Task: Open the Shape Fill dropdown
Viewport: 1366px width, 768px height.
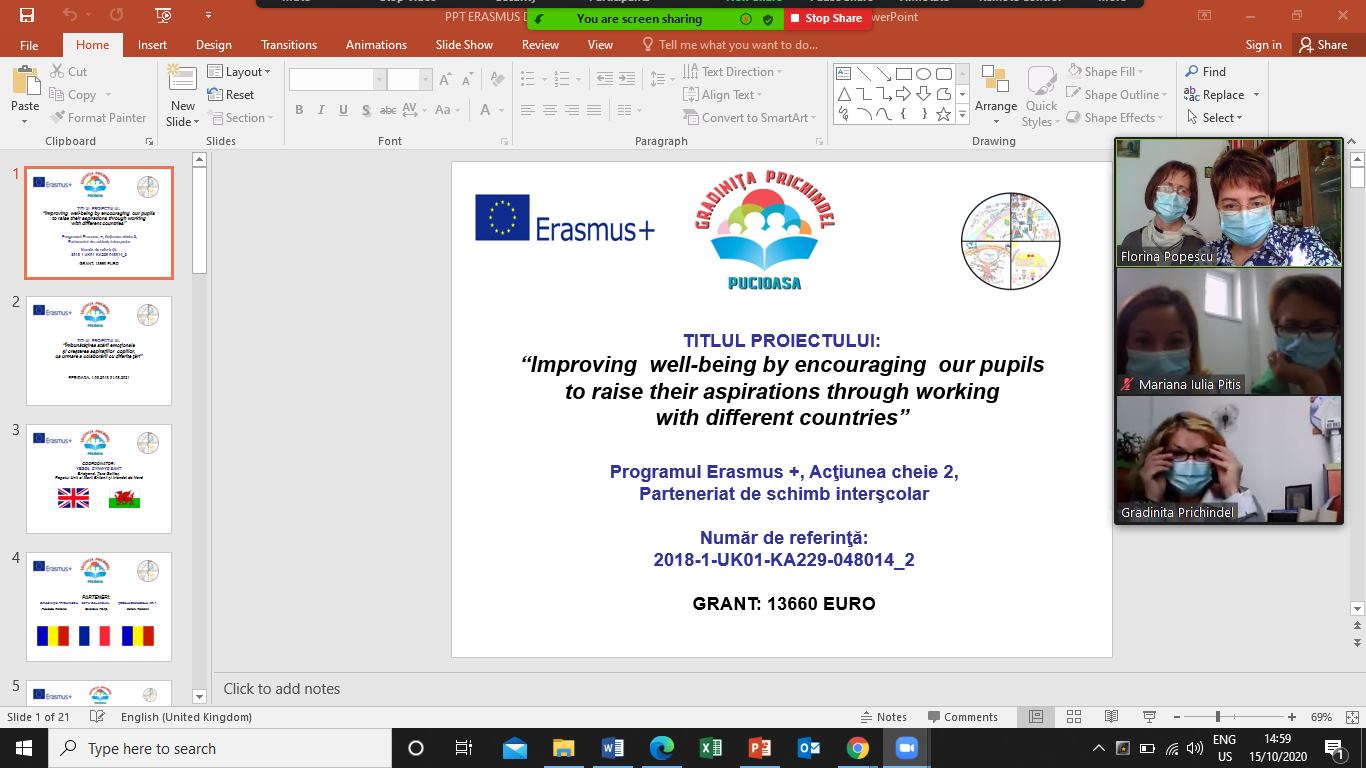Action: (x=1106, y=72)
